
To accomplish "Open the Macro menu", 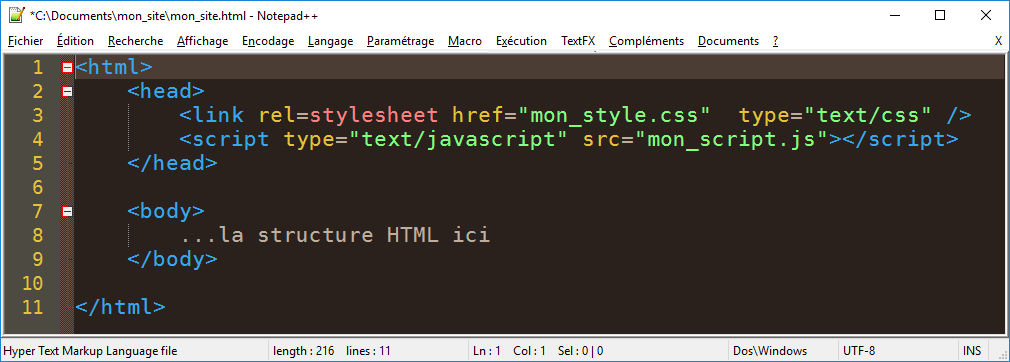I will point(465,41).
